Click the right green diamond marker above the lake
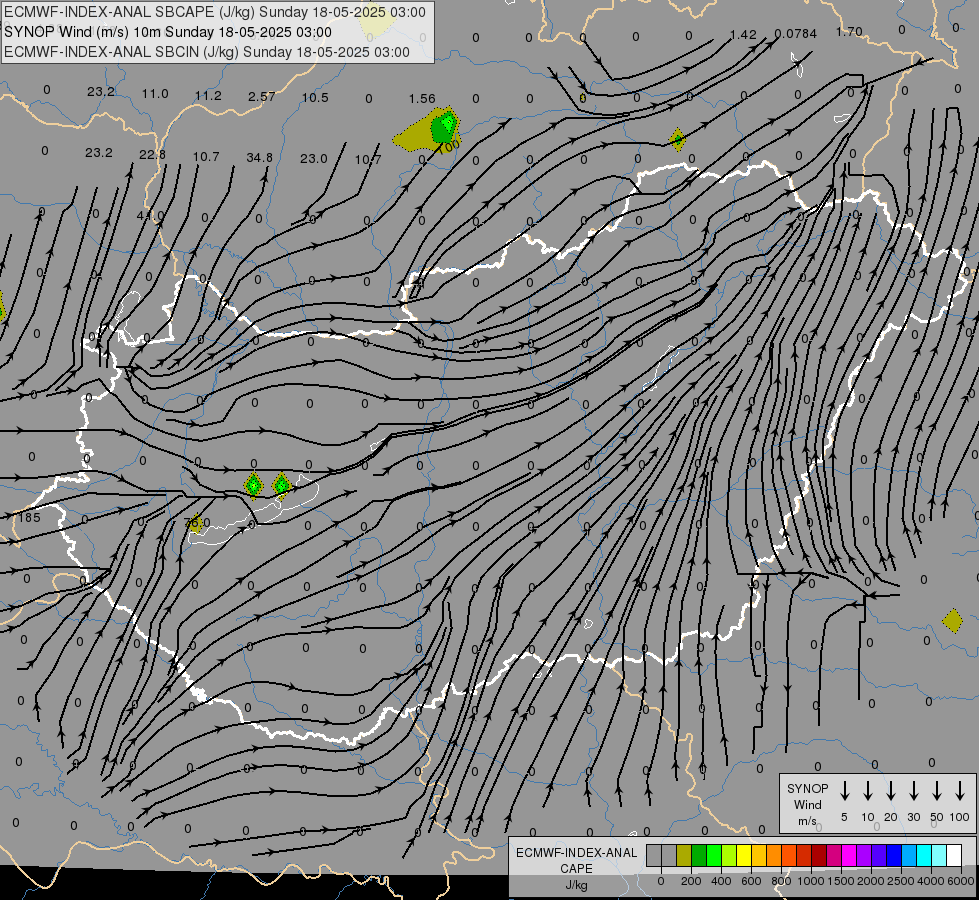The height and width of the screenshot is (900, 979). click(282, 485)
